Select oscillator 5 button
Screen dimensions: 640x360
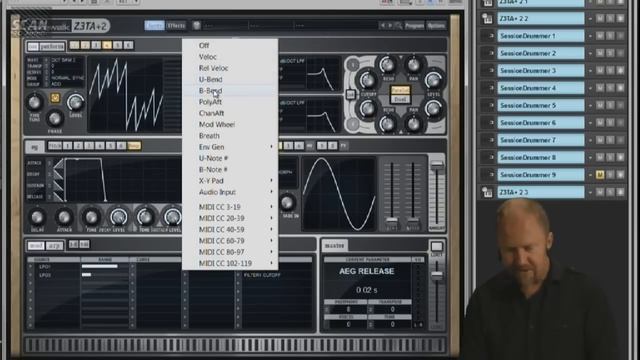pos(118,45)
